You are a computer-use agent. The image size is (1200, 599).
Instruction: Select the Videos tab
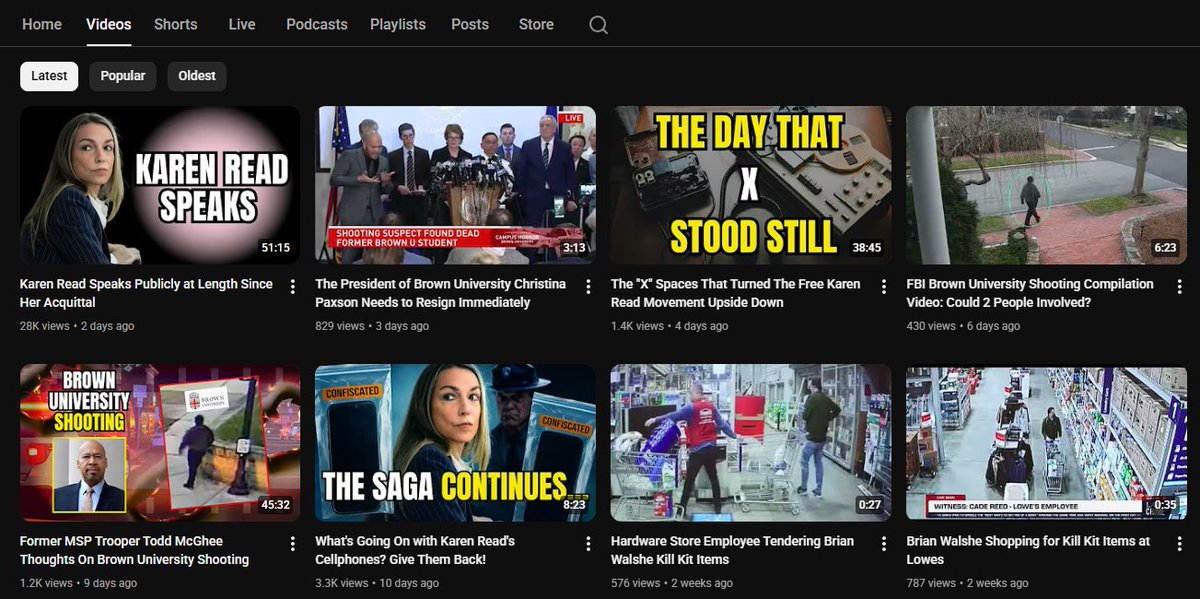[x=109, y=24]
